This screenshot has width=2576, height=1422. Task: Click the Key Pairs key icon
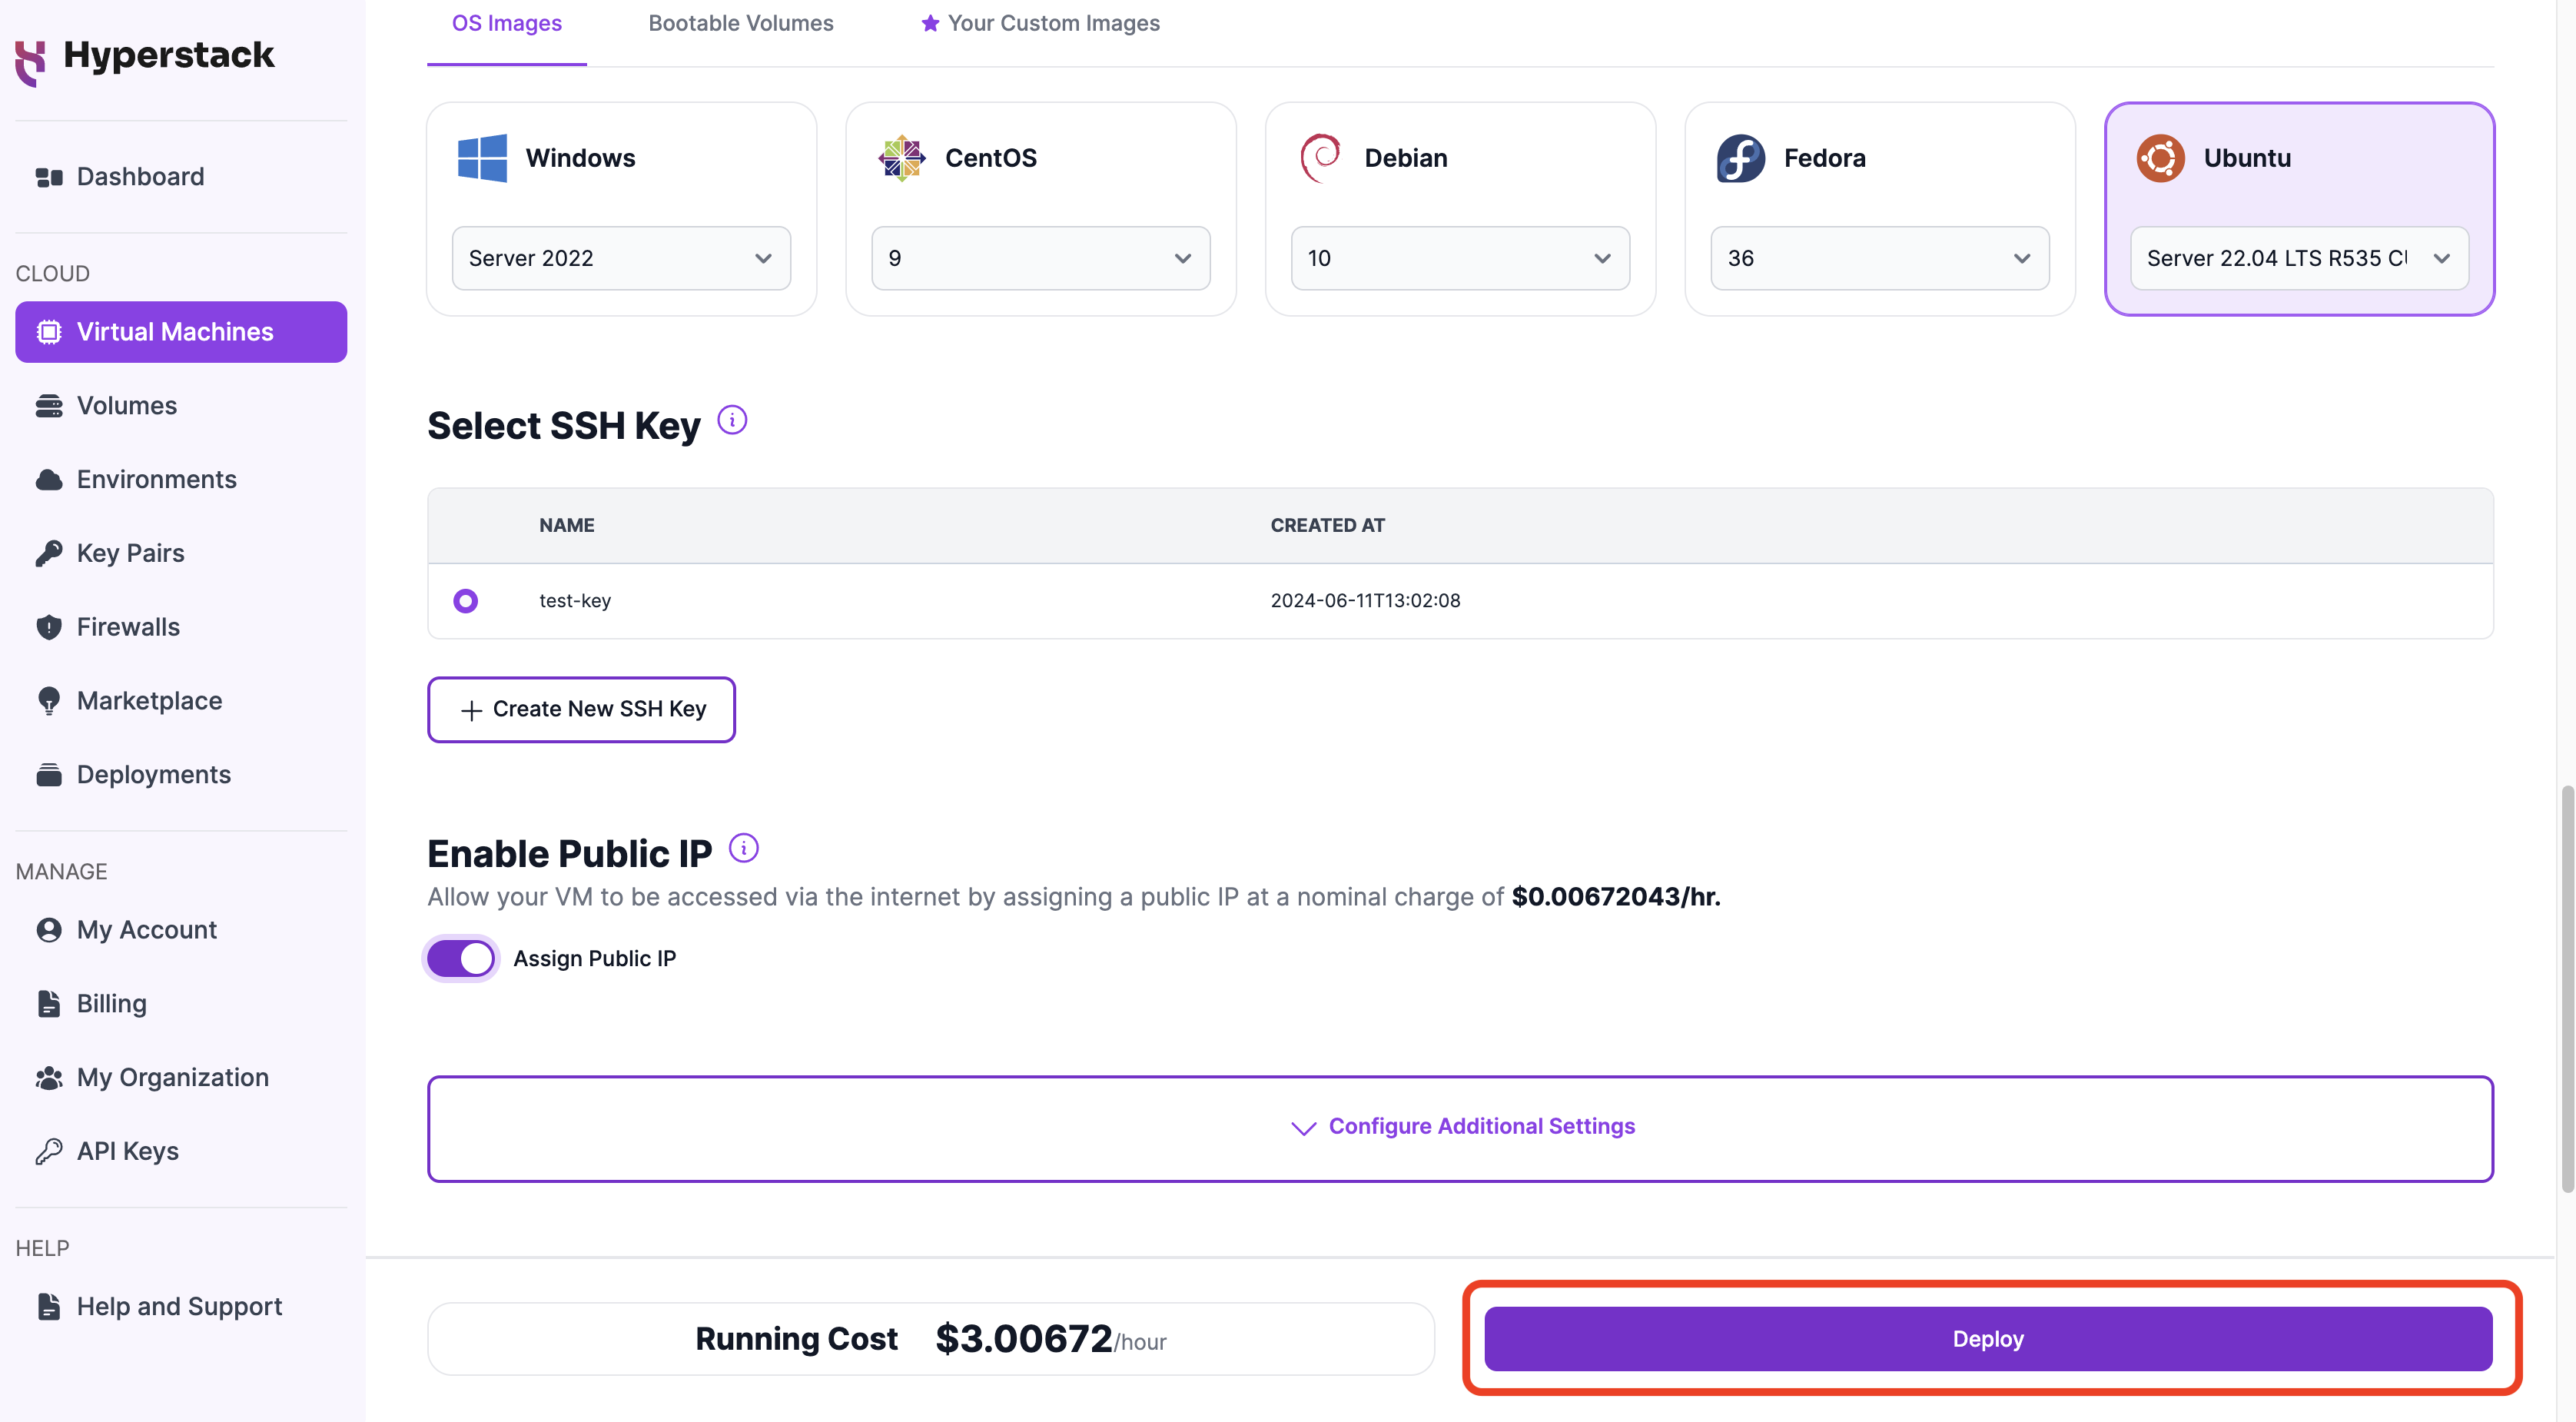click(49, 554)
